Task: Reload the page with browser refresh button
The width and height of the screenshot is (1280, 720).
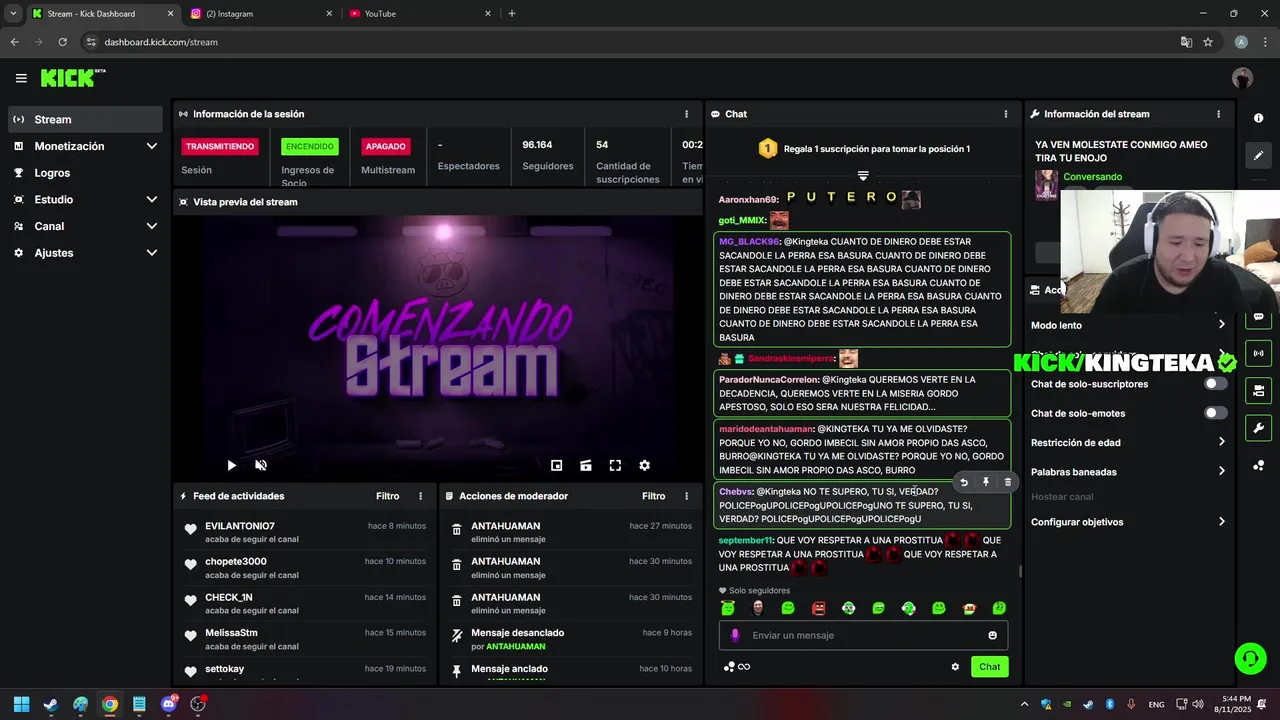Action: click(x=63, y=42)
